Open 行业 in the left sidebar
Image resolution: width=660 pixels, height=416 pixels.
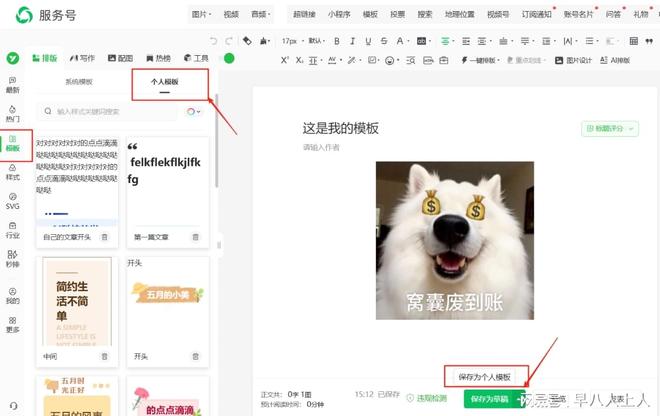point(13,230)
